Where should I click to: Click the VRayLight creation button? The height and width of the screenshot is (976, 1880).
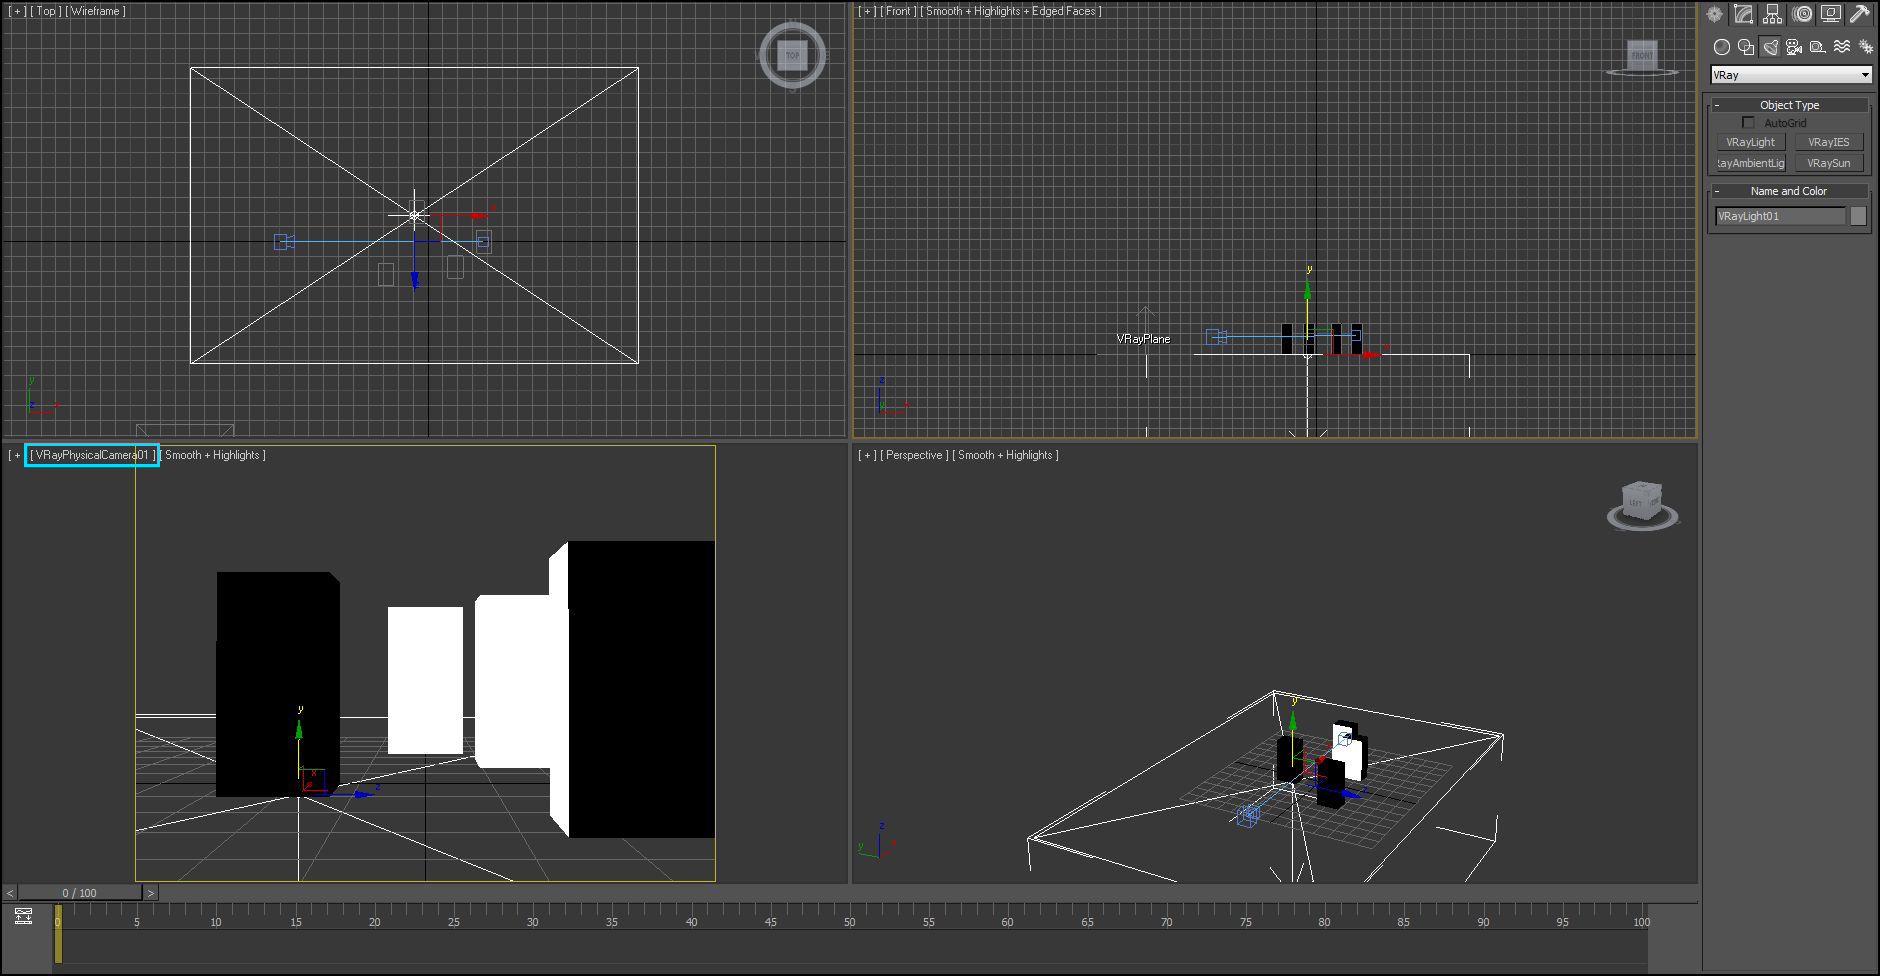[1750, 141]
